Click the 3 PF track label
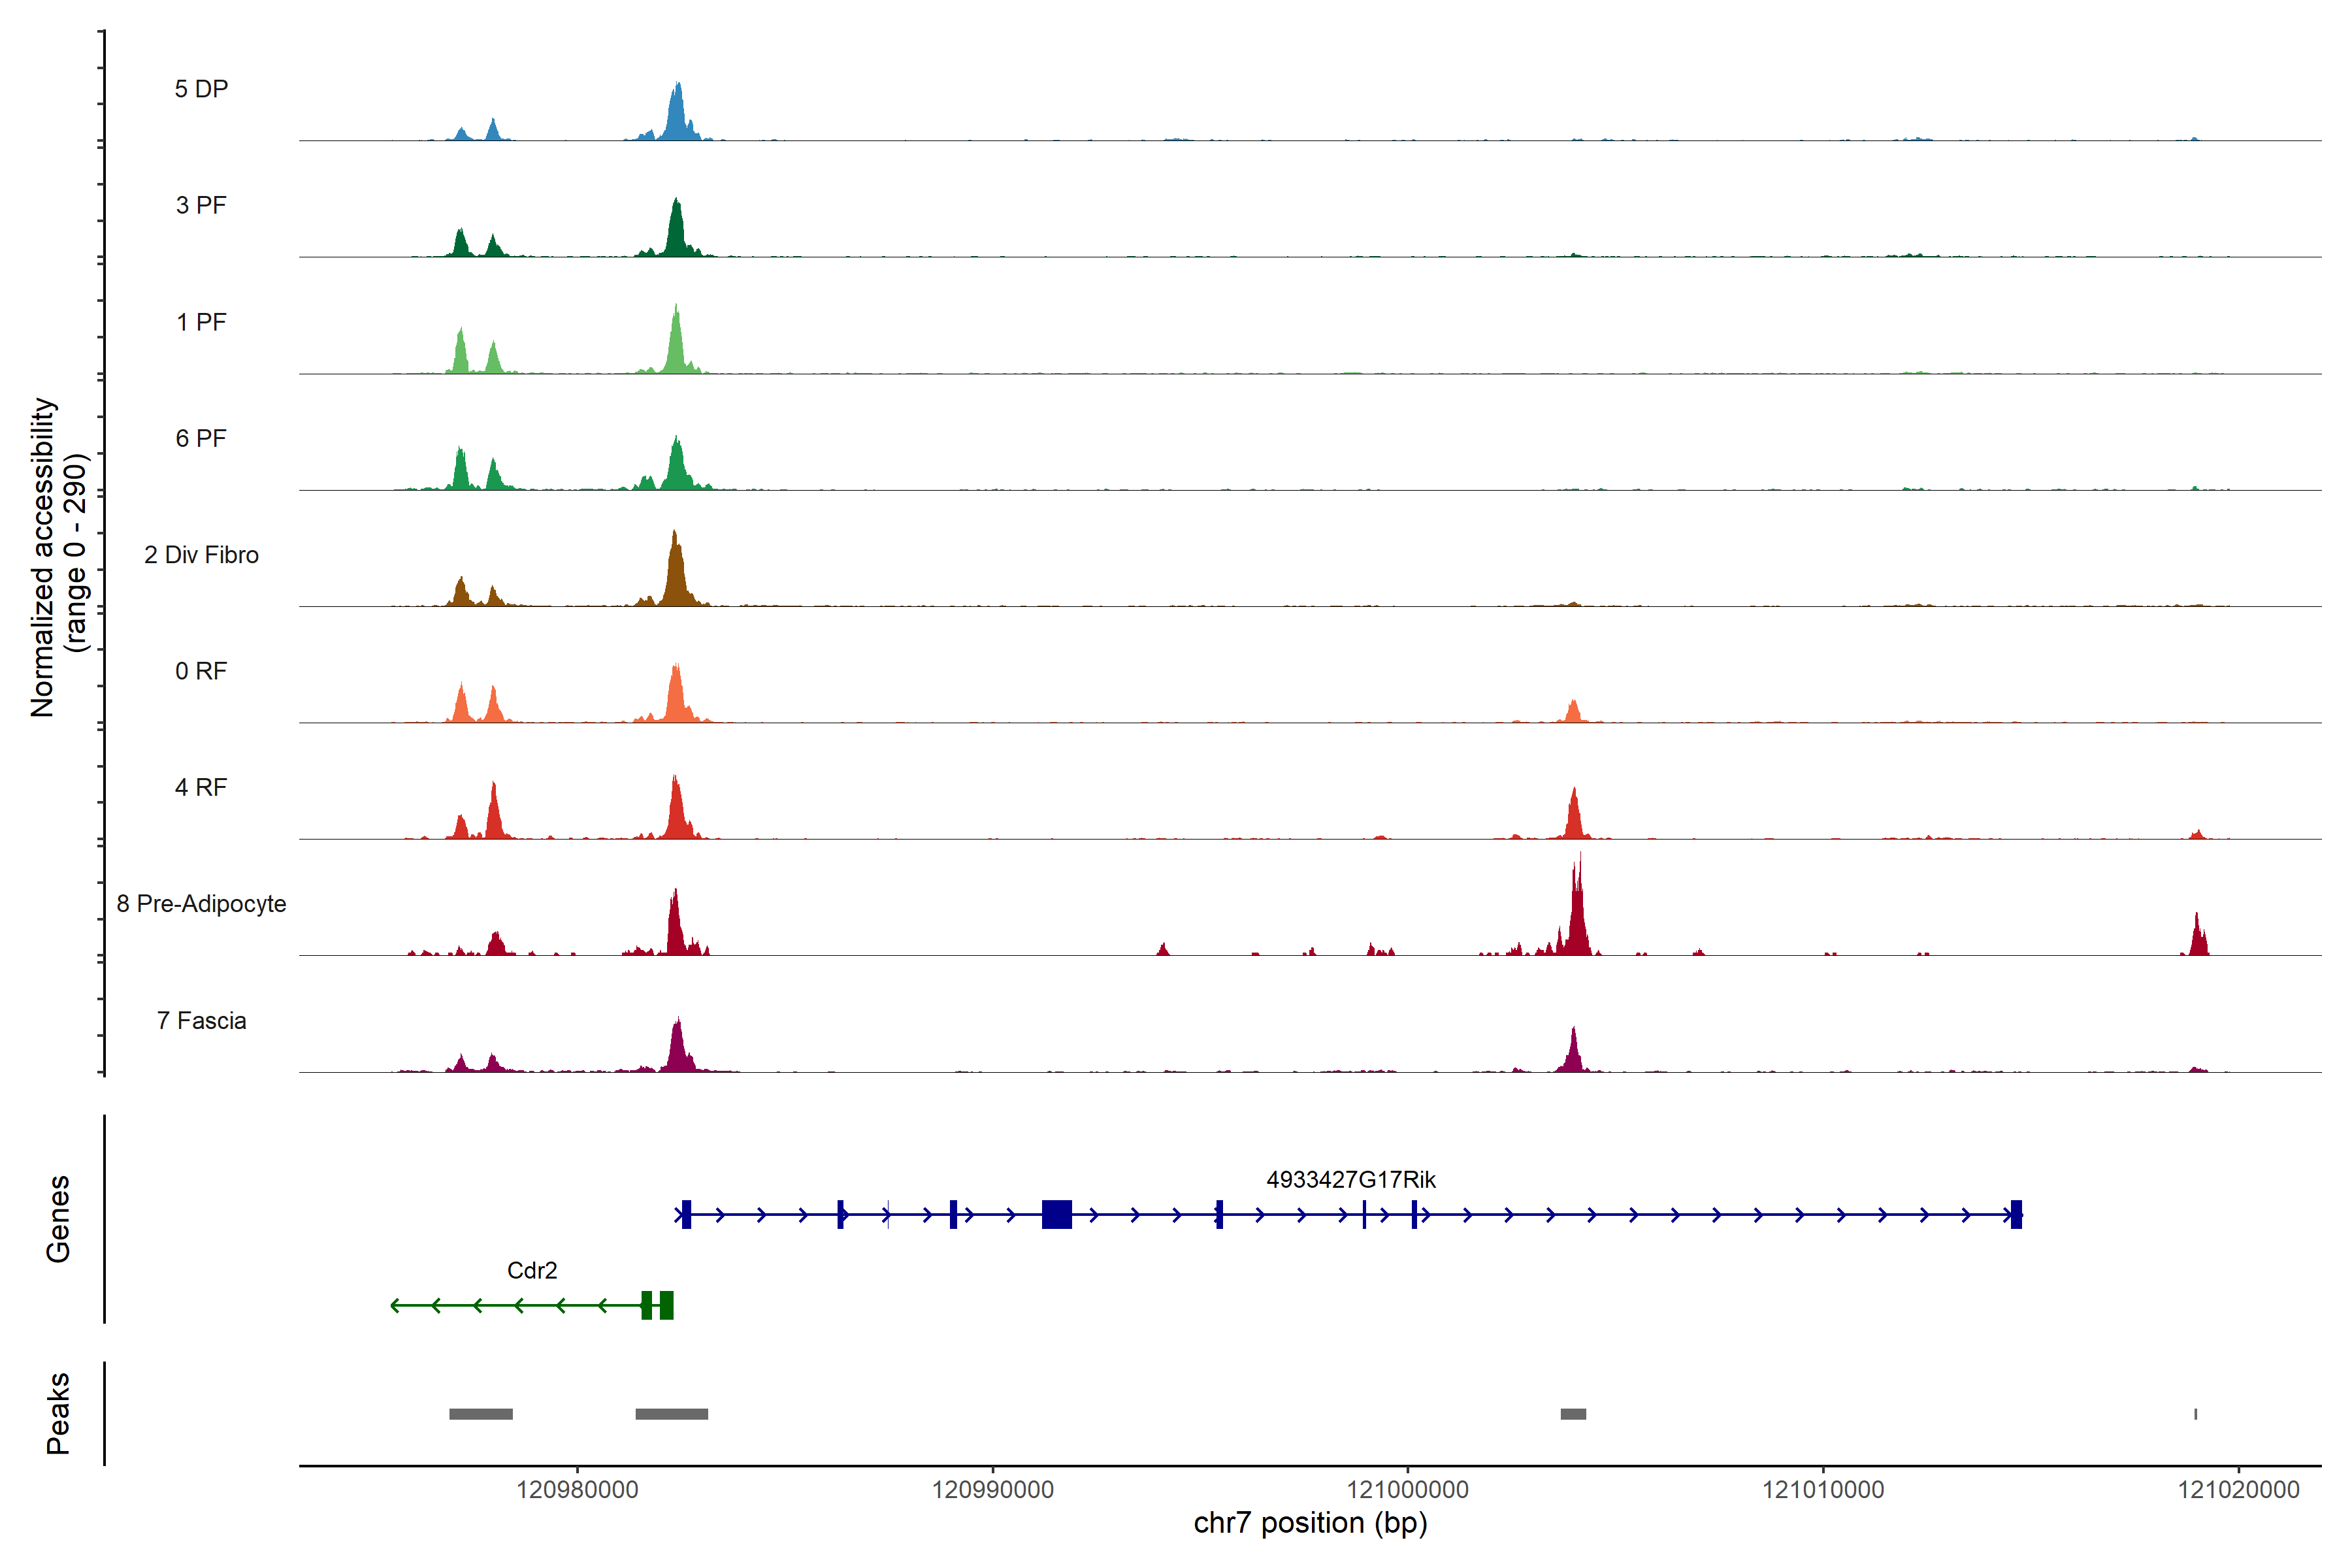Viewport: 2352px width, 1568px height. tap(201, 205)
